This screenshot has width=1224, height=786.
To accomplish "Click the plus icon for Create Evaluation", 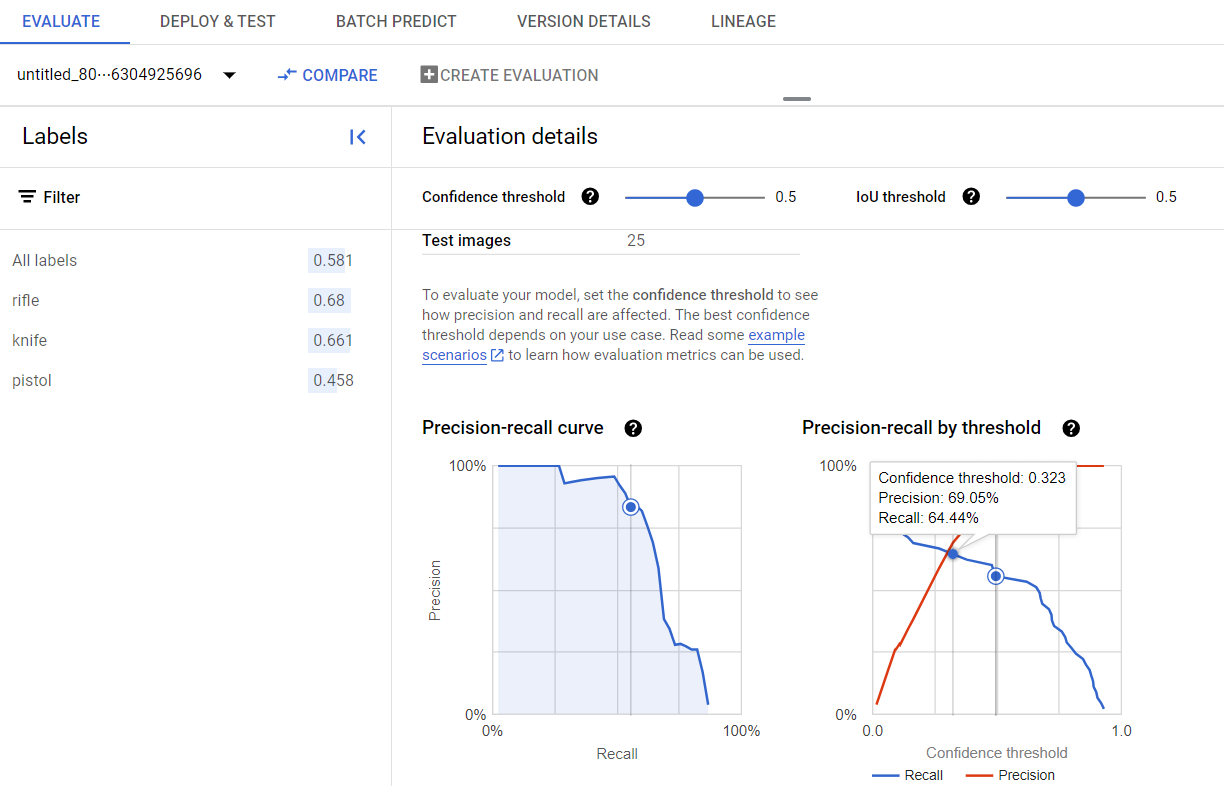I will point(429,75).
